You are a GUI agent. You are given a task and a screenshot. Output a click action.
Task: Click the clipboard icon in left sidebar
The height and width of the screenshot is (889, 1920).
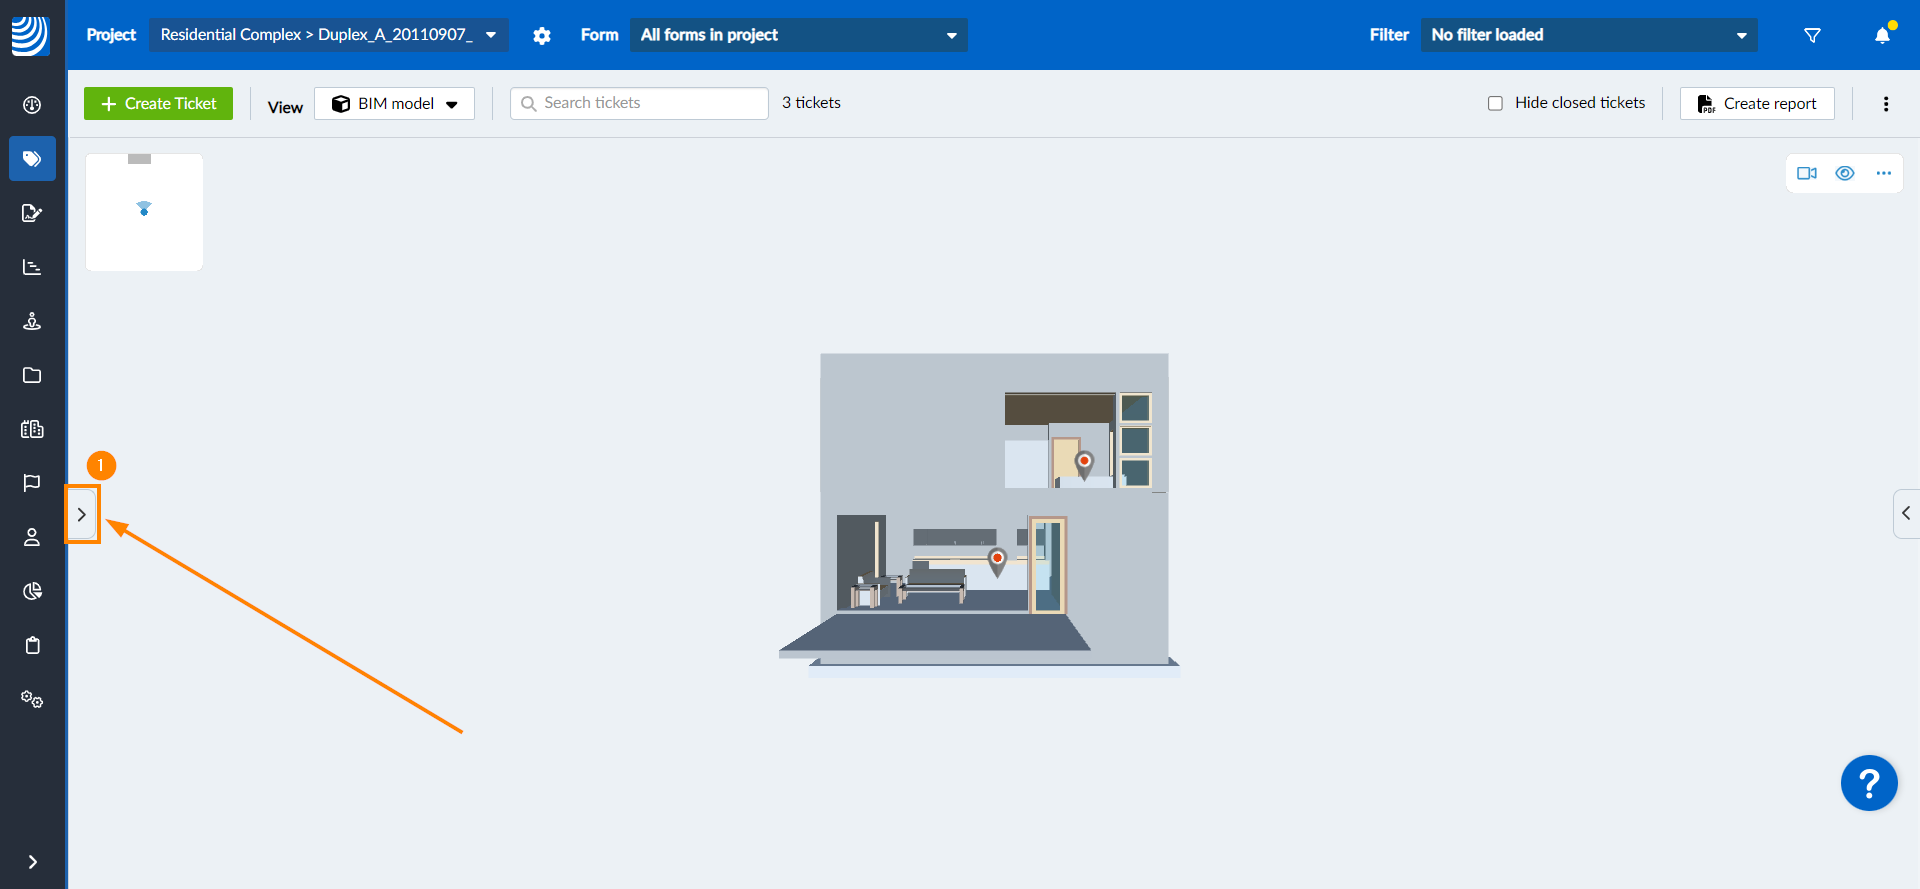click(32, 645)
